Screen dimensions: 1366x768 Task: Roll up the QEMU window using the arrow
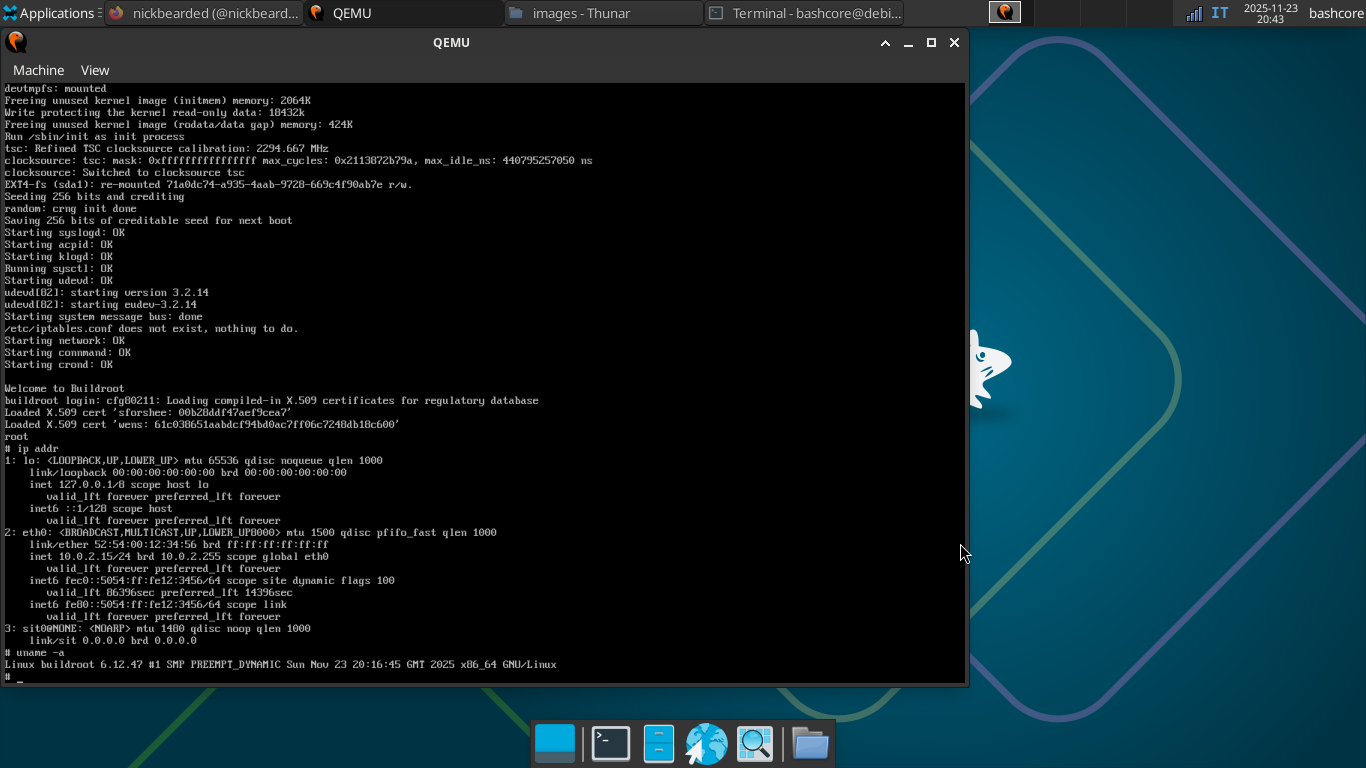pos(885,43)
